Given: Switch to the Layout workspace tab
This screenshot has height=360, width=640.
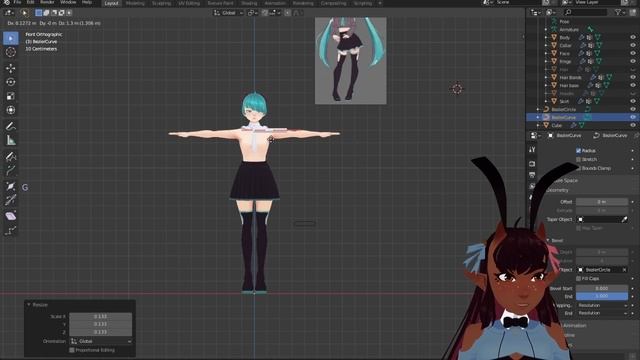Looking at the screenshot, I should point(111,3).
